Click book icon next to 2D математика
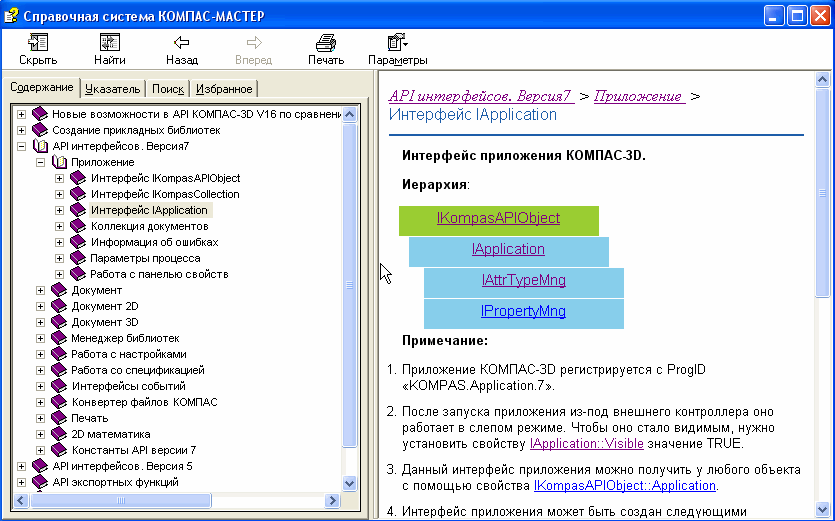This screenshot has width=835, height=521. pyautogui.click(x=59, y=434)
